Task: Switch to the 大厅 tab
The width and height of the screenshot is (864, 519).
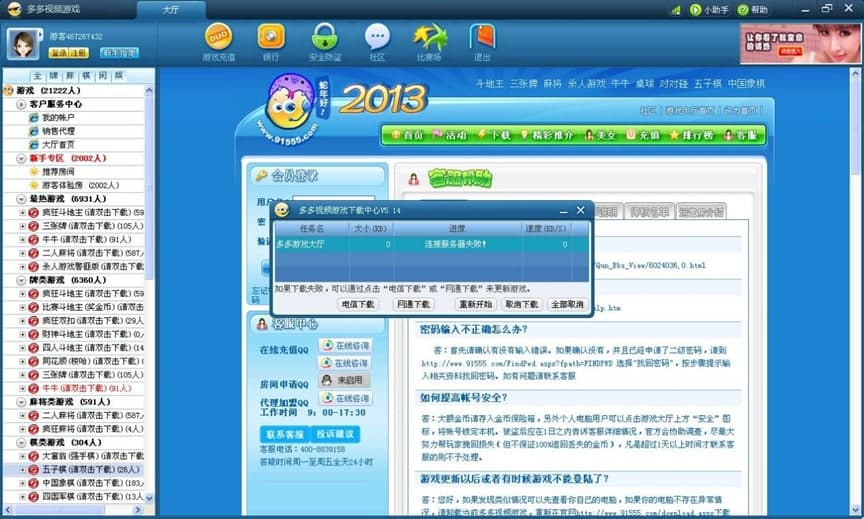Action: 171,10
